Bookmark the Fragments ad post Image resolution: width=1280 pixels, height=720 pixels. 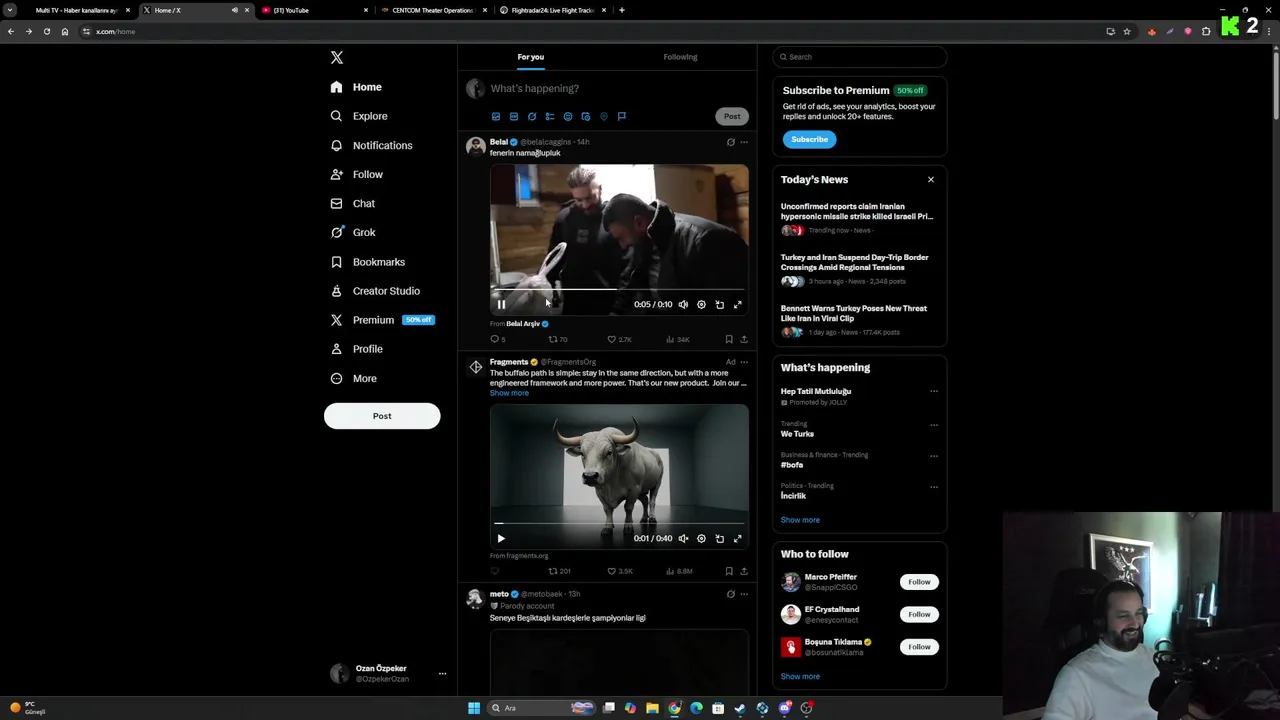coord(728,571)
